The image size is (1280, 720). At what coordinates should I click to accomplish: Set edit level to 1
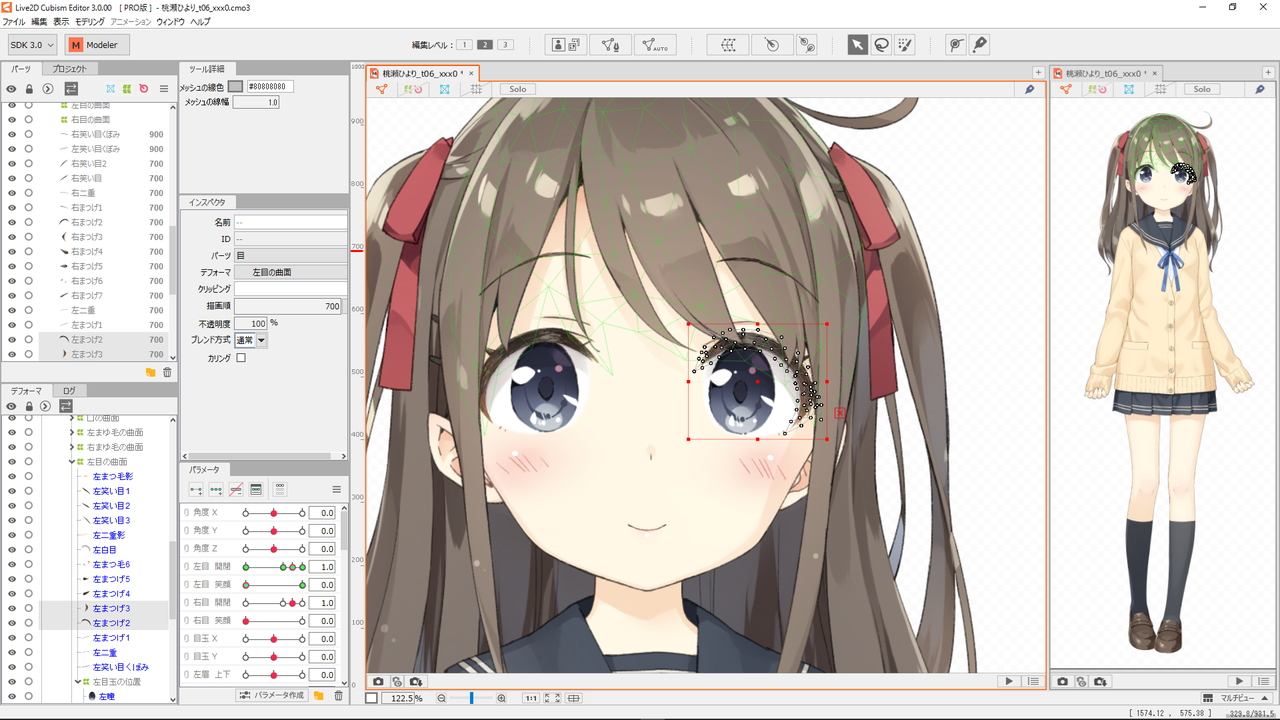pos(465,45)
